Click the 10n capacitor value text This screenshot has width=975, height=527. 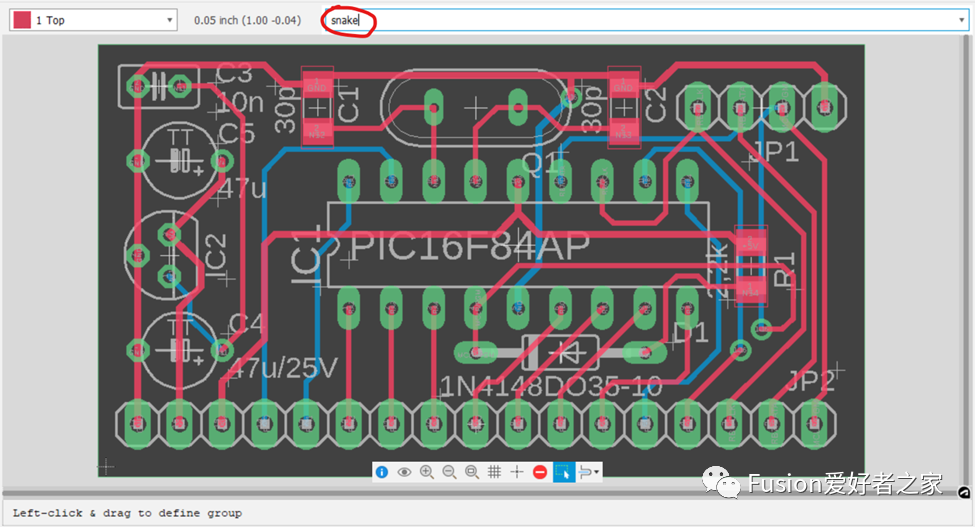(240, 101)
